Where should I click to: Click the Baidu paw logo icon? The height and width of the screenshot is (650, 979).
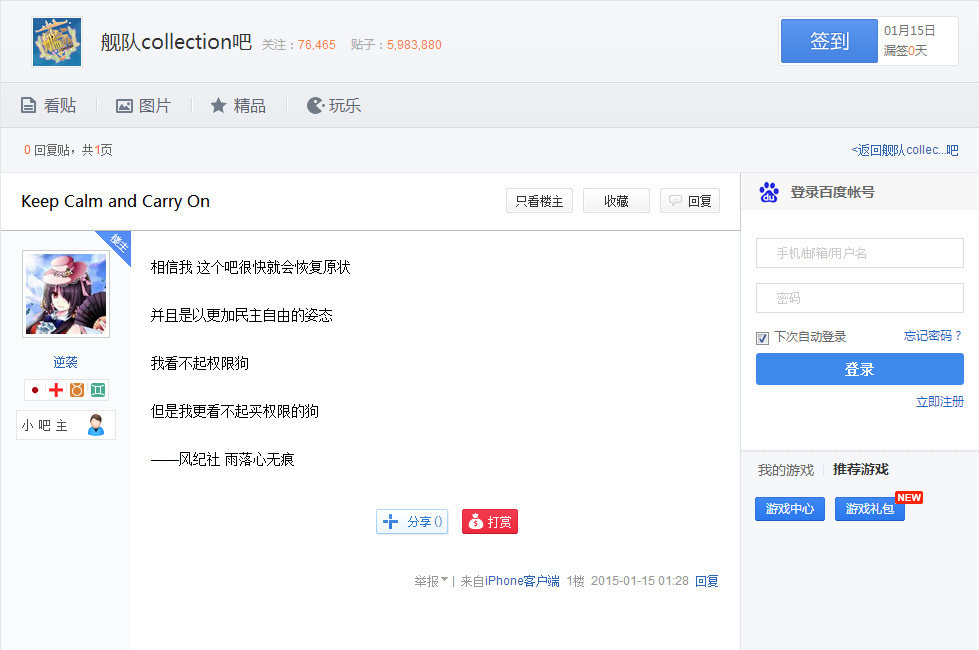click(768, 192)
